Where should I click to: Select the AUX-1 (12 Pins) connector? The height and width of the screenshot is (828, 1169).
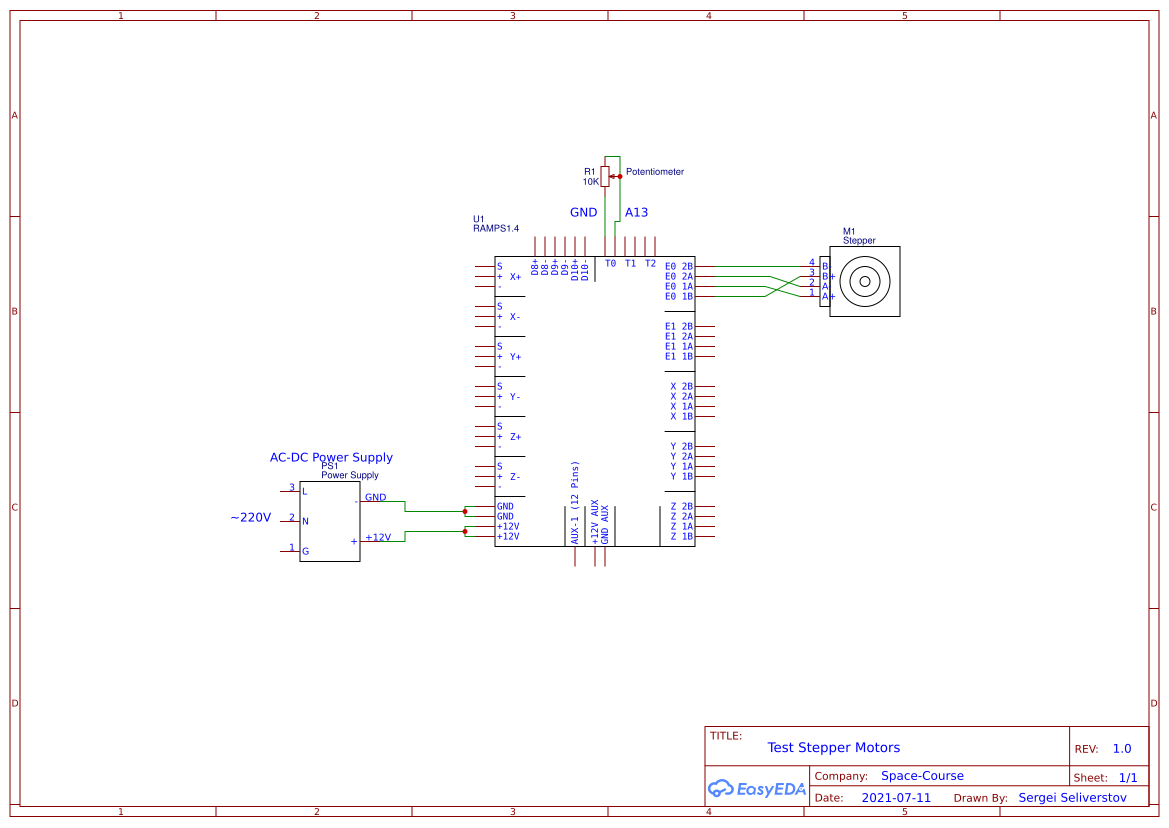pos(573,500)
